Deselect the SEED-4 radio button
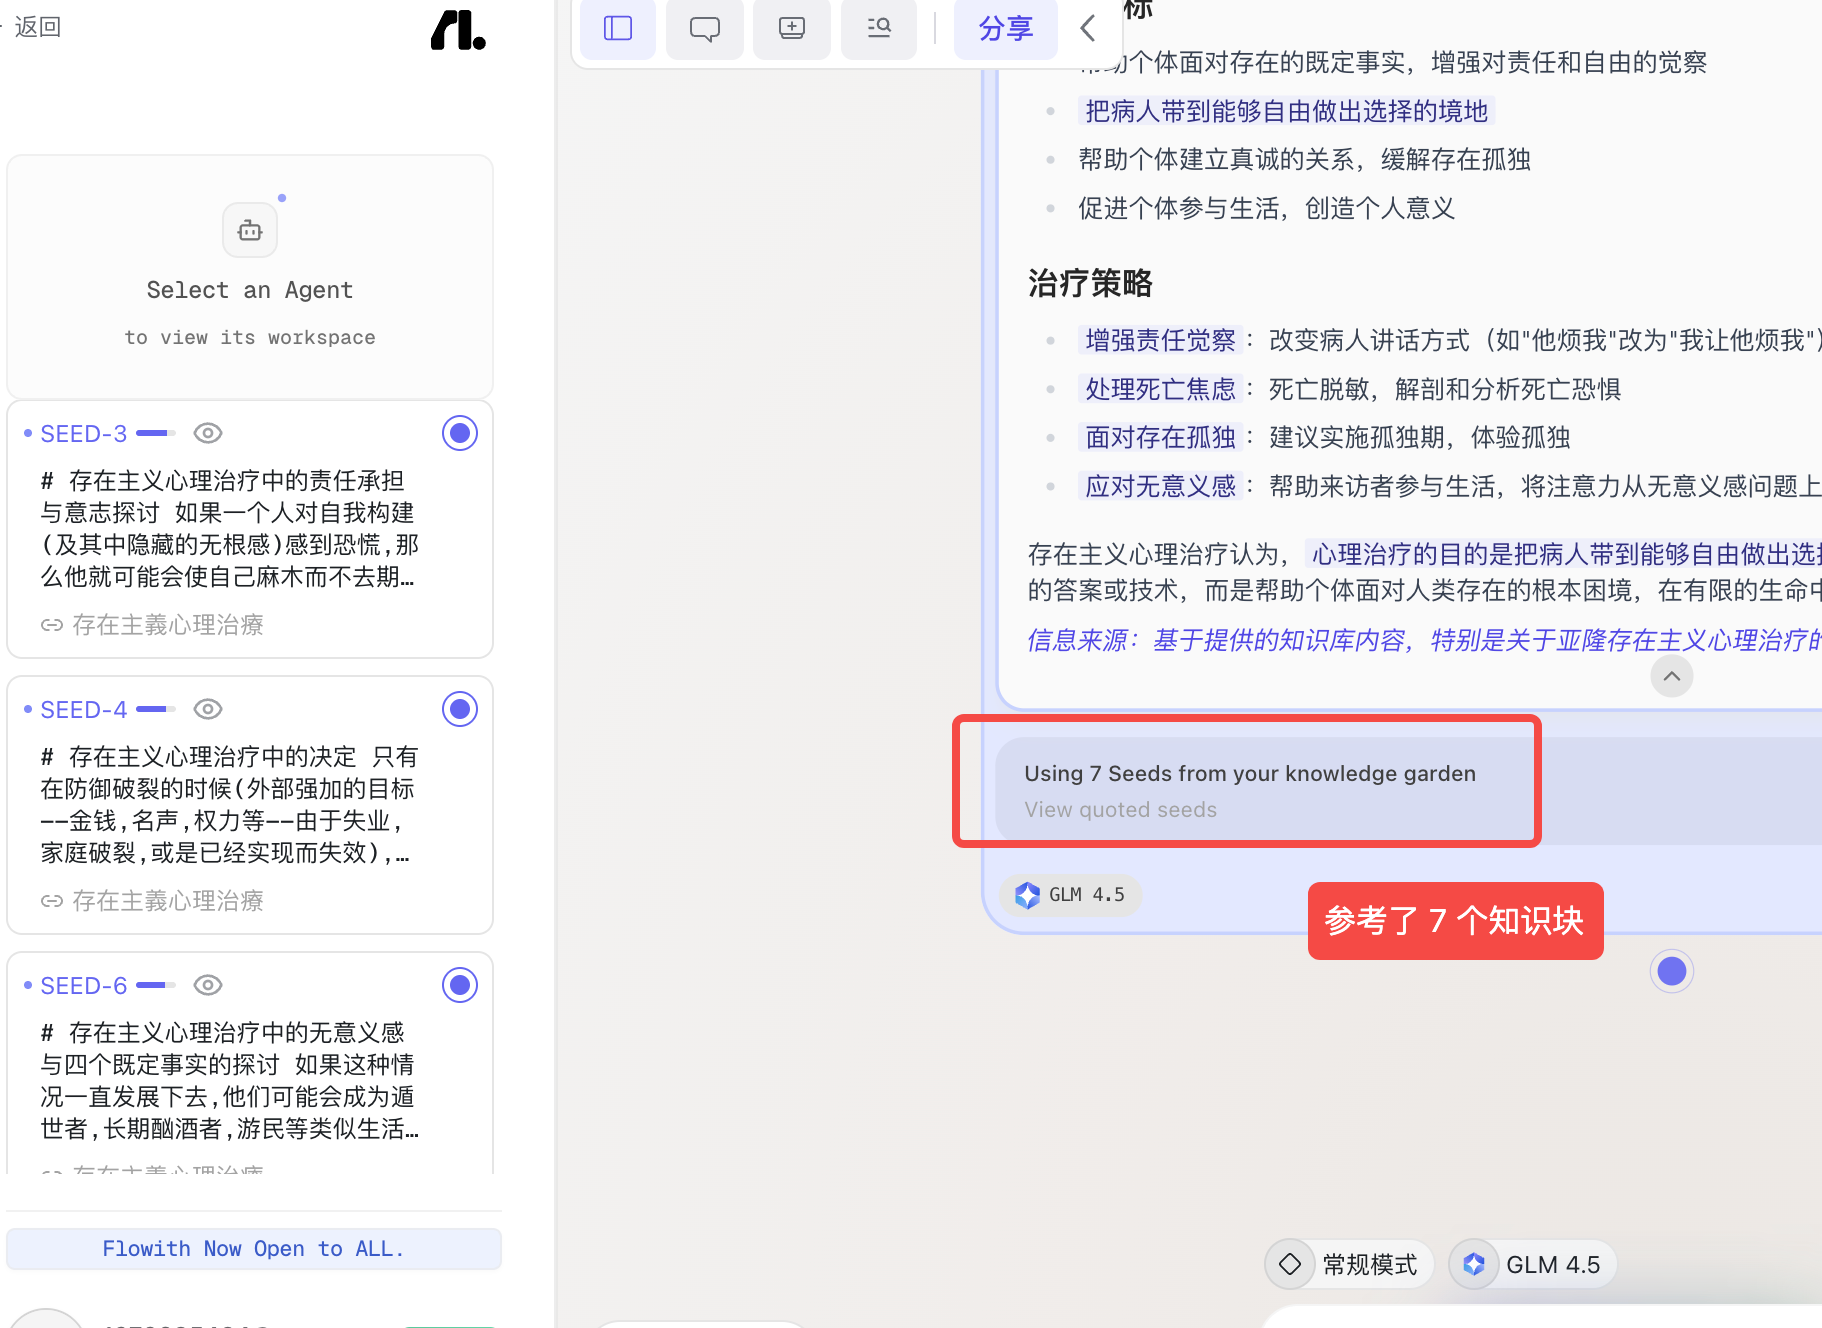This screenshot has height=1328, width=1822. coord(460,709)
